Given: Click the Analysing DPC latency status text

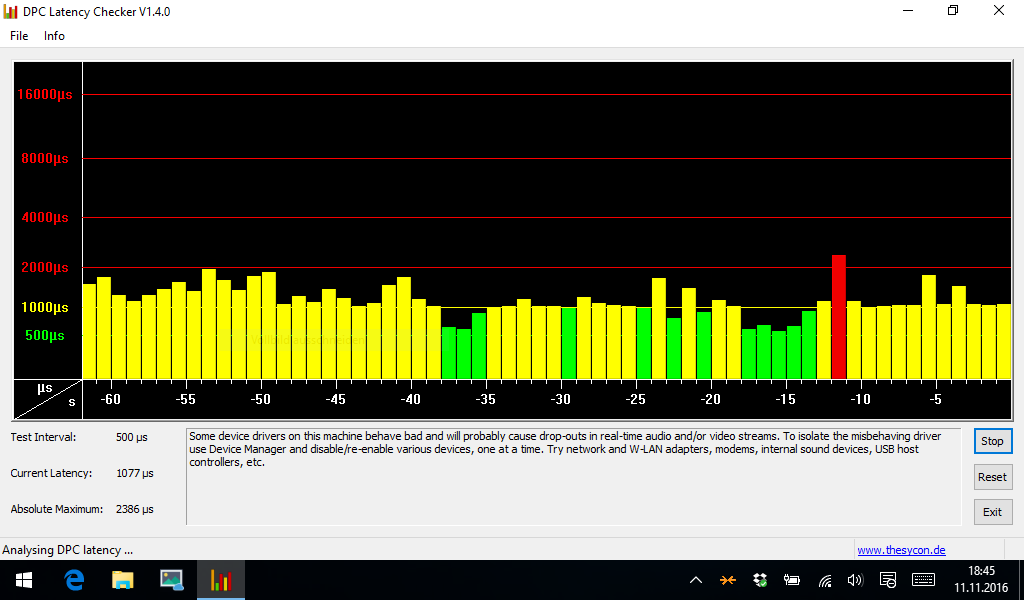Looking at the screenshot, I should click(68, 550).
